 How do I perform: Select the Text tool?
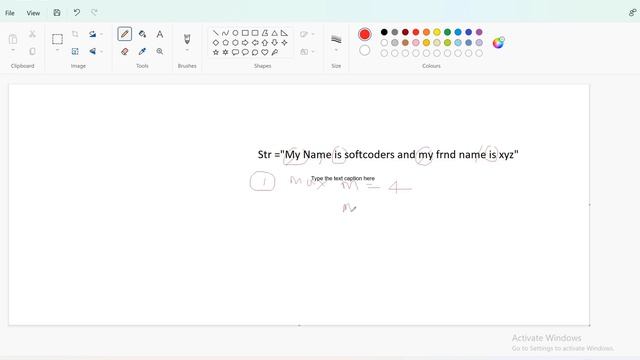tap(160, 34)
